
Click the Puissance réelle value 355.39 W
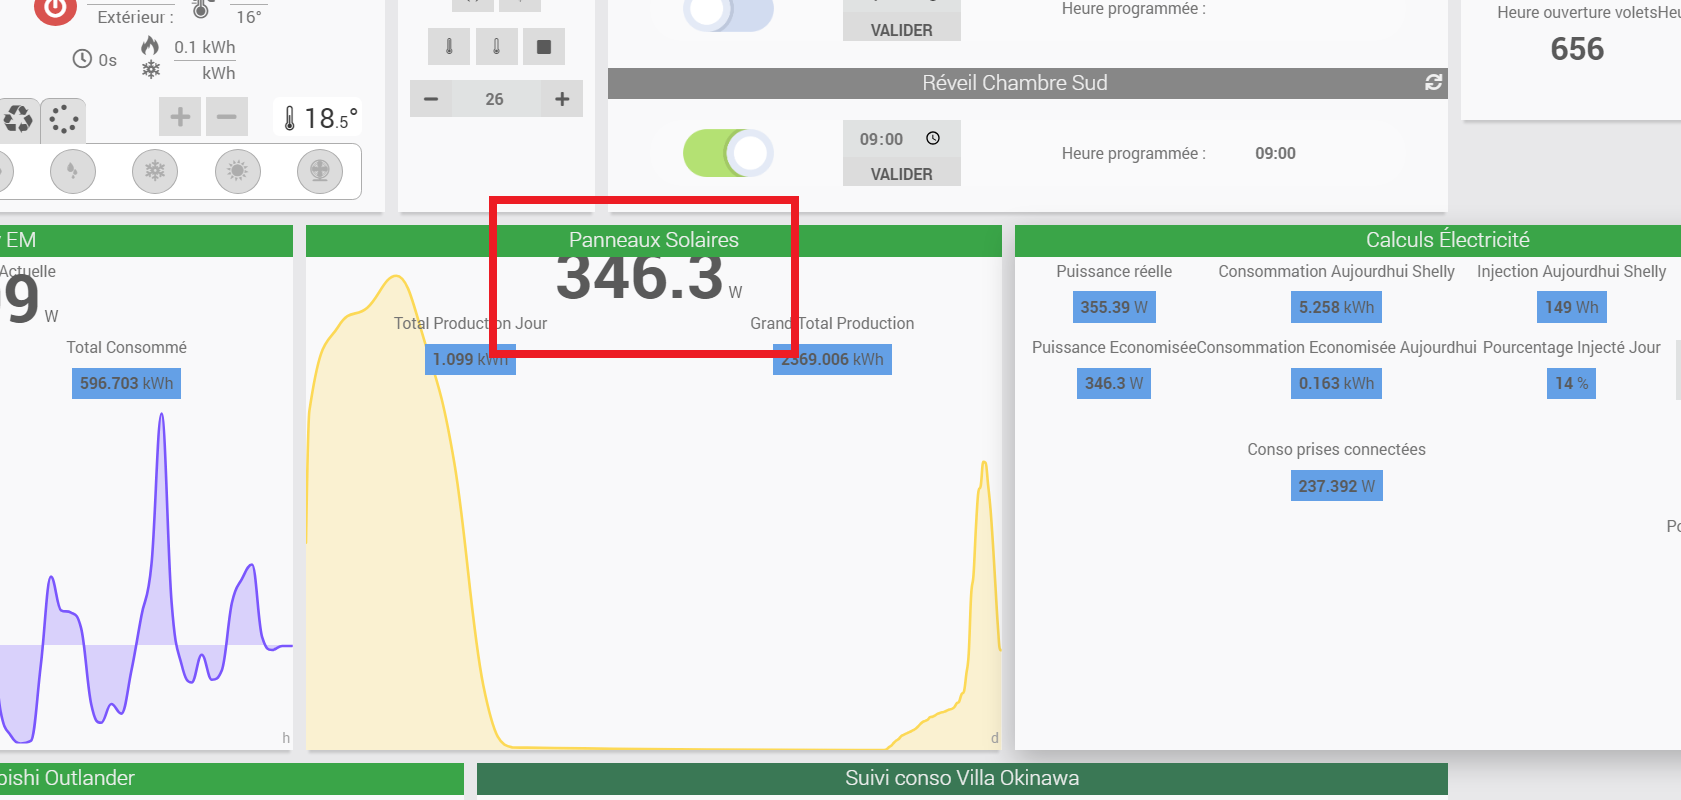(x=1114, y=307)
